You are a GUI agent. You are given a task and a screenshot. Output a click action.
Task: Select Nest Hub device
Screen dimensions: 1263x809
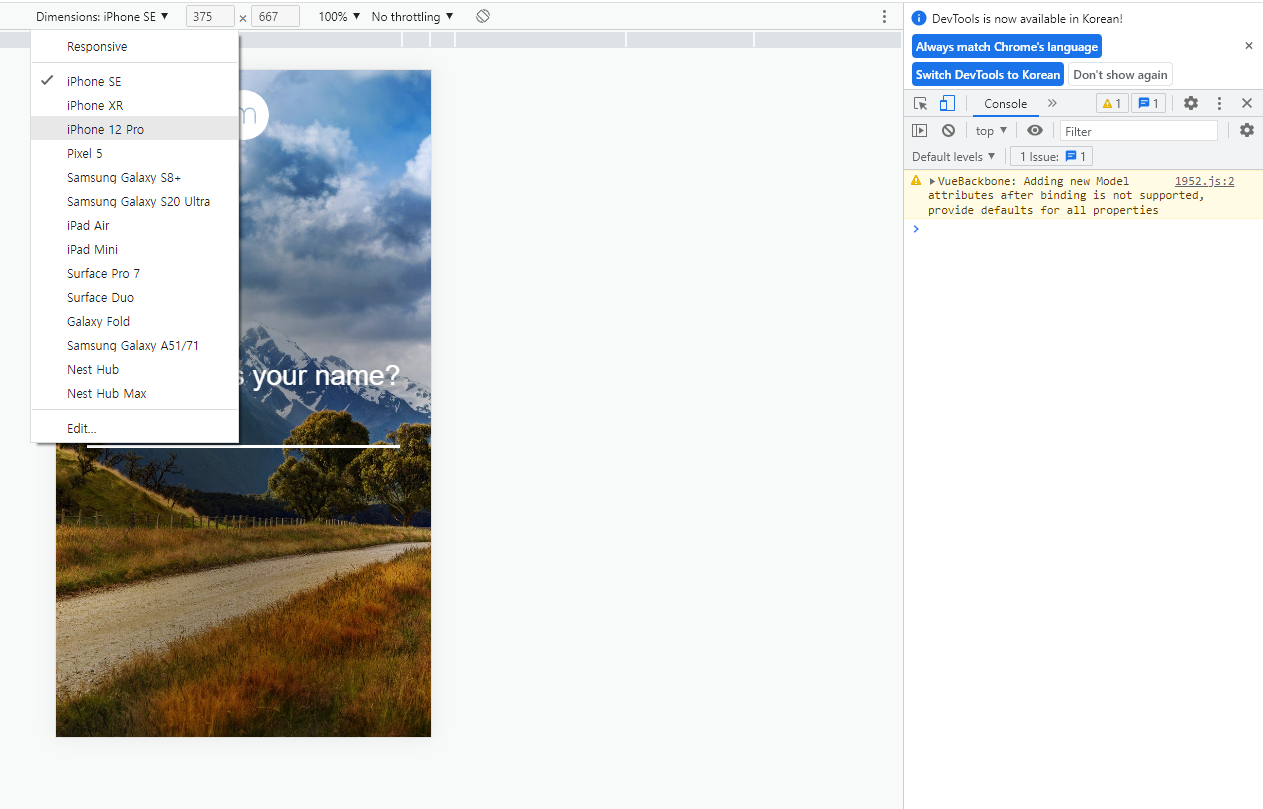tap(135, 370)
